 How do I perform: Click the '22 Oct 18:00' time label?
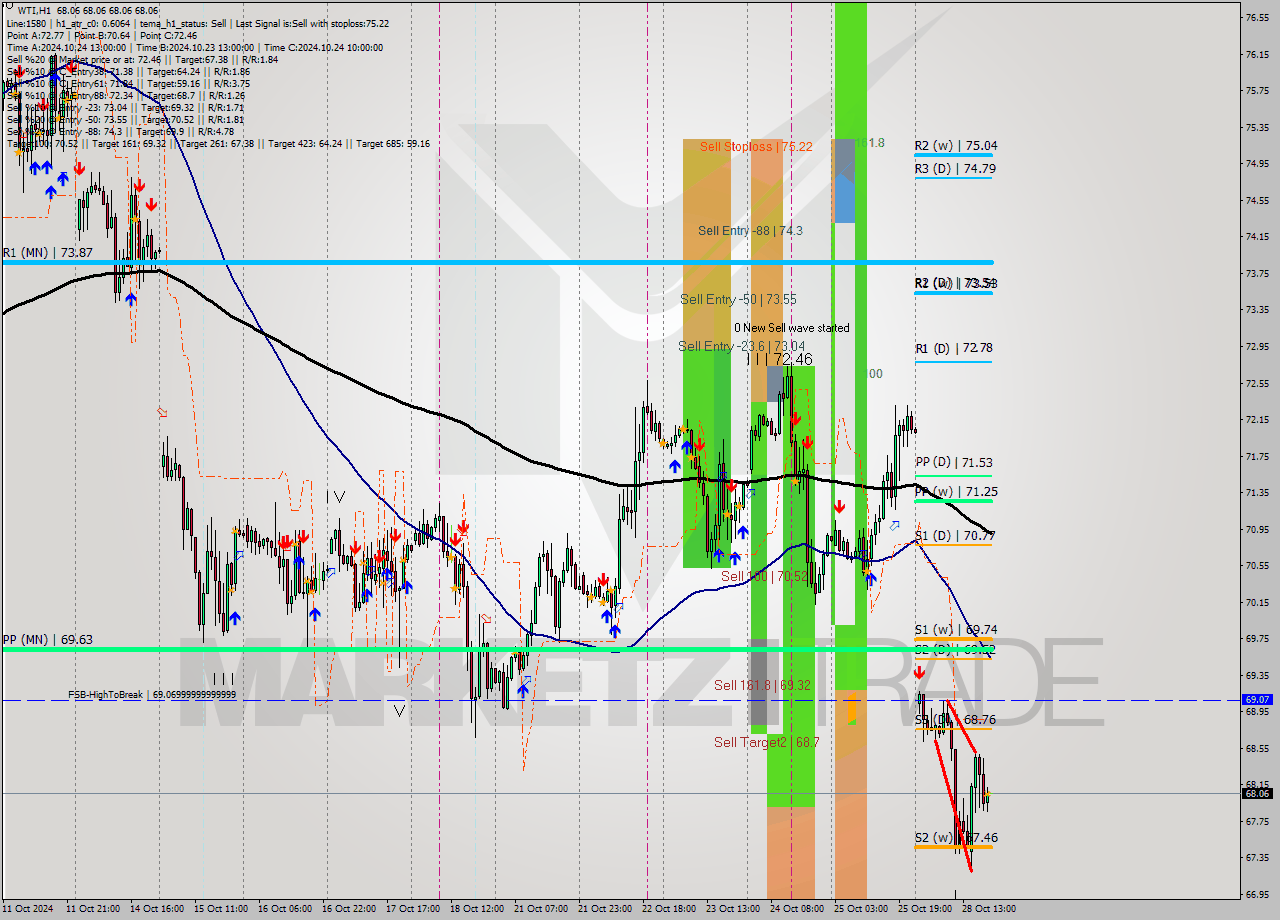click(669, 909)
